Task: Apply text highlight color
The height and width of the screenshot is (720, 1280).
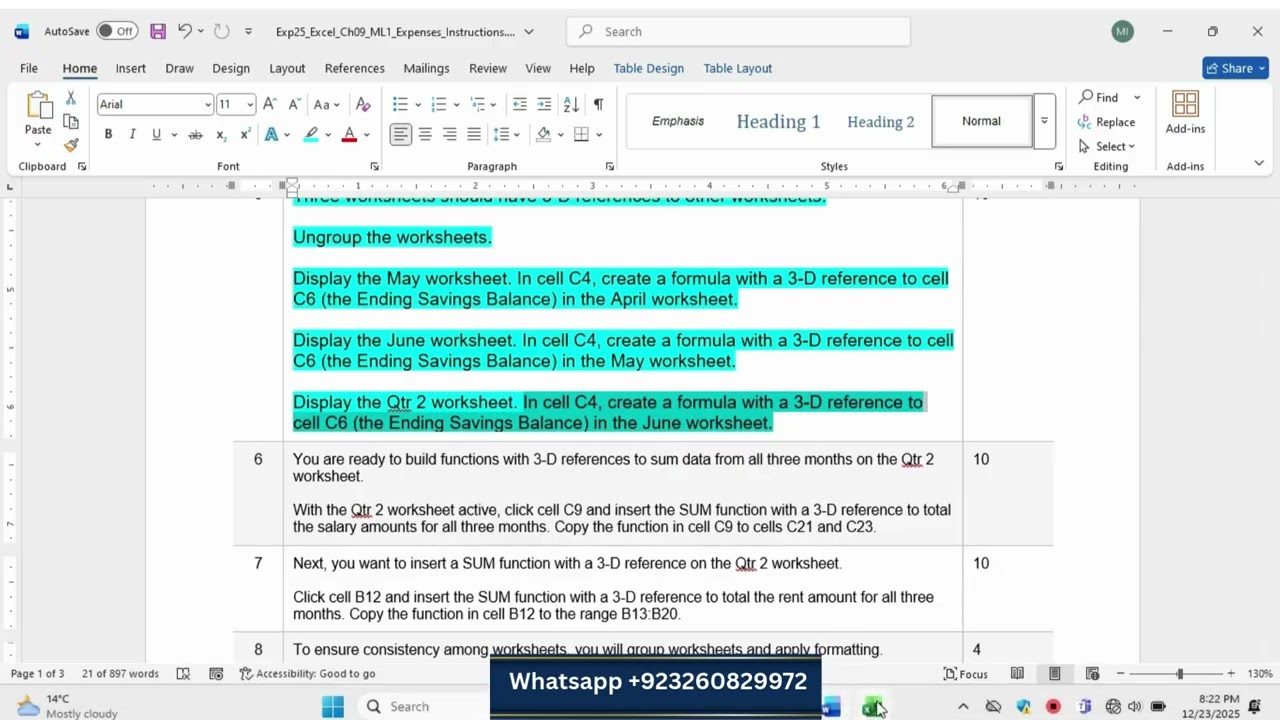Action: point(311,134)
